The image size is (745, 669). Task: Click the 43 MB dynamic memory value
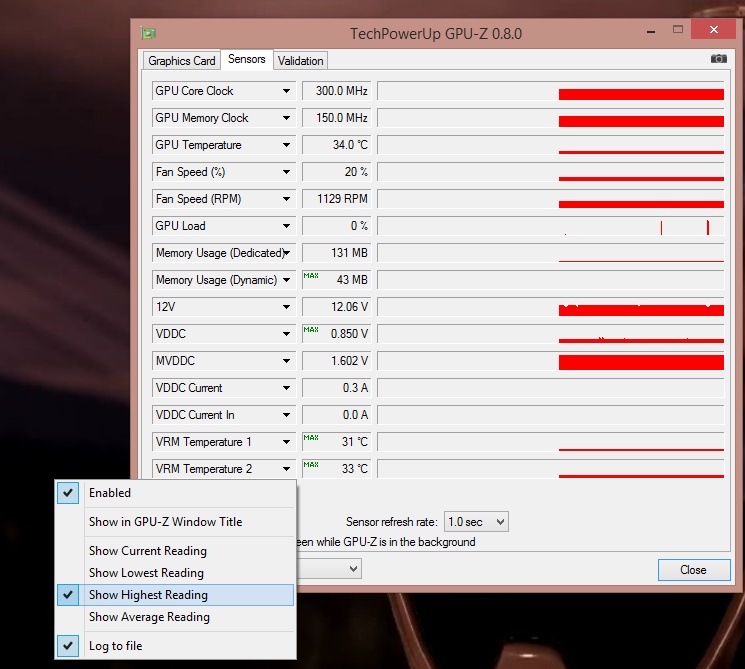pyautogui.click(x=336, y=280)
